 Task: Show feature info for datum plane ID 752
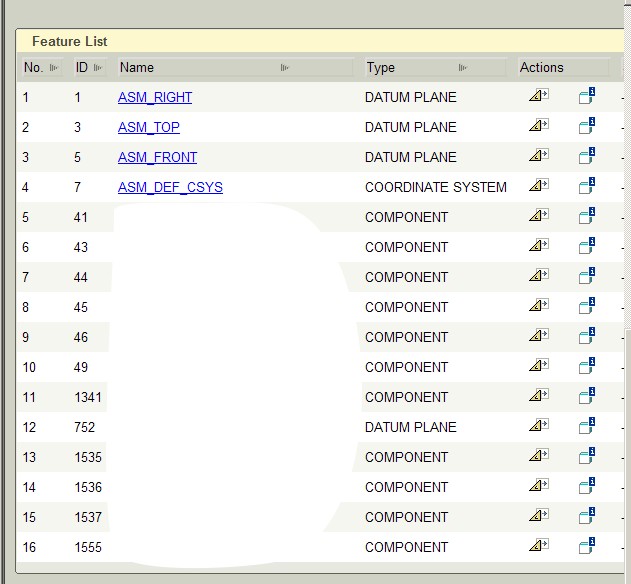[587, 426]
